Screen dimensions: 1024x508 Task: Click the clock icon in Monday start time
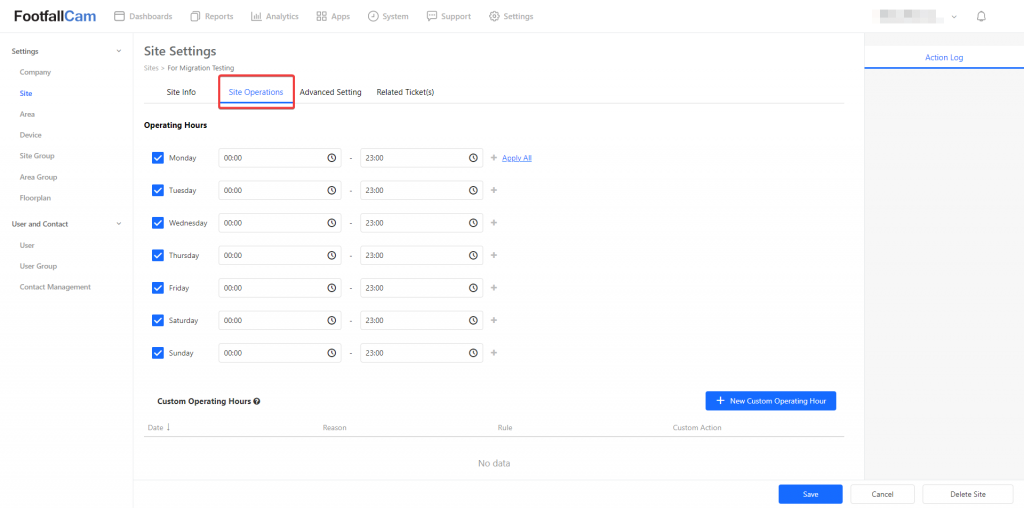[332, 158]
